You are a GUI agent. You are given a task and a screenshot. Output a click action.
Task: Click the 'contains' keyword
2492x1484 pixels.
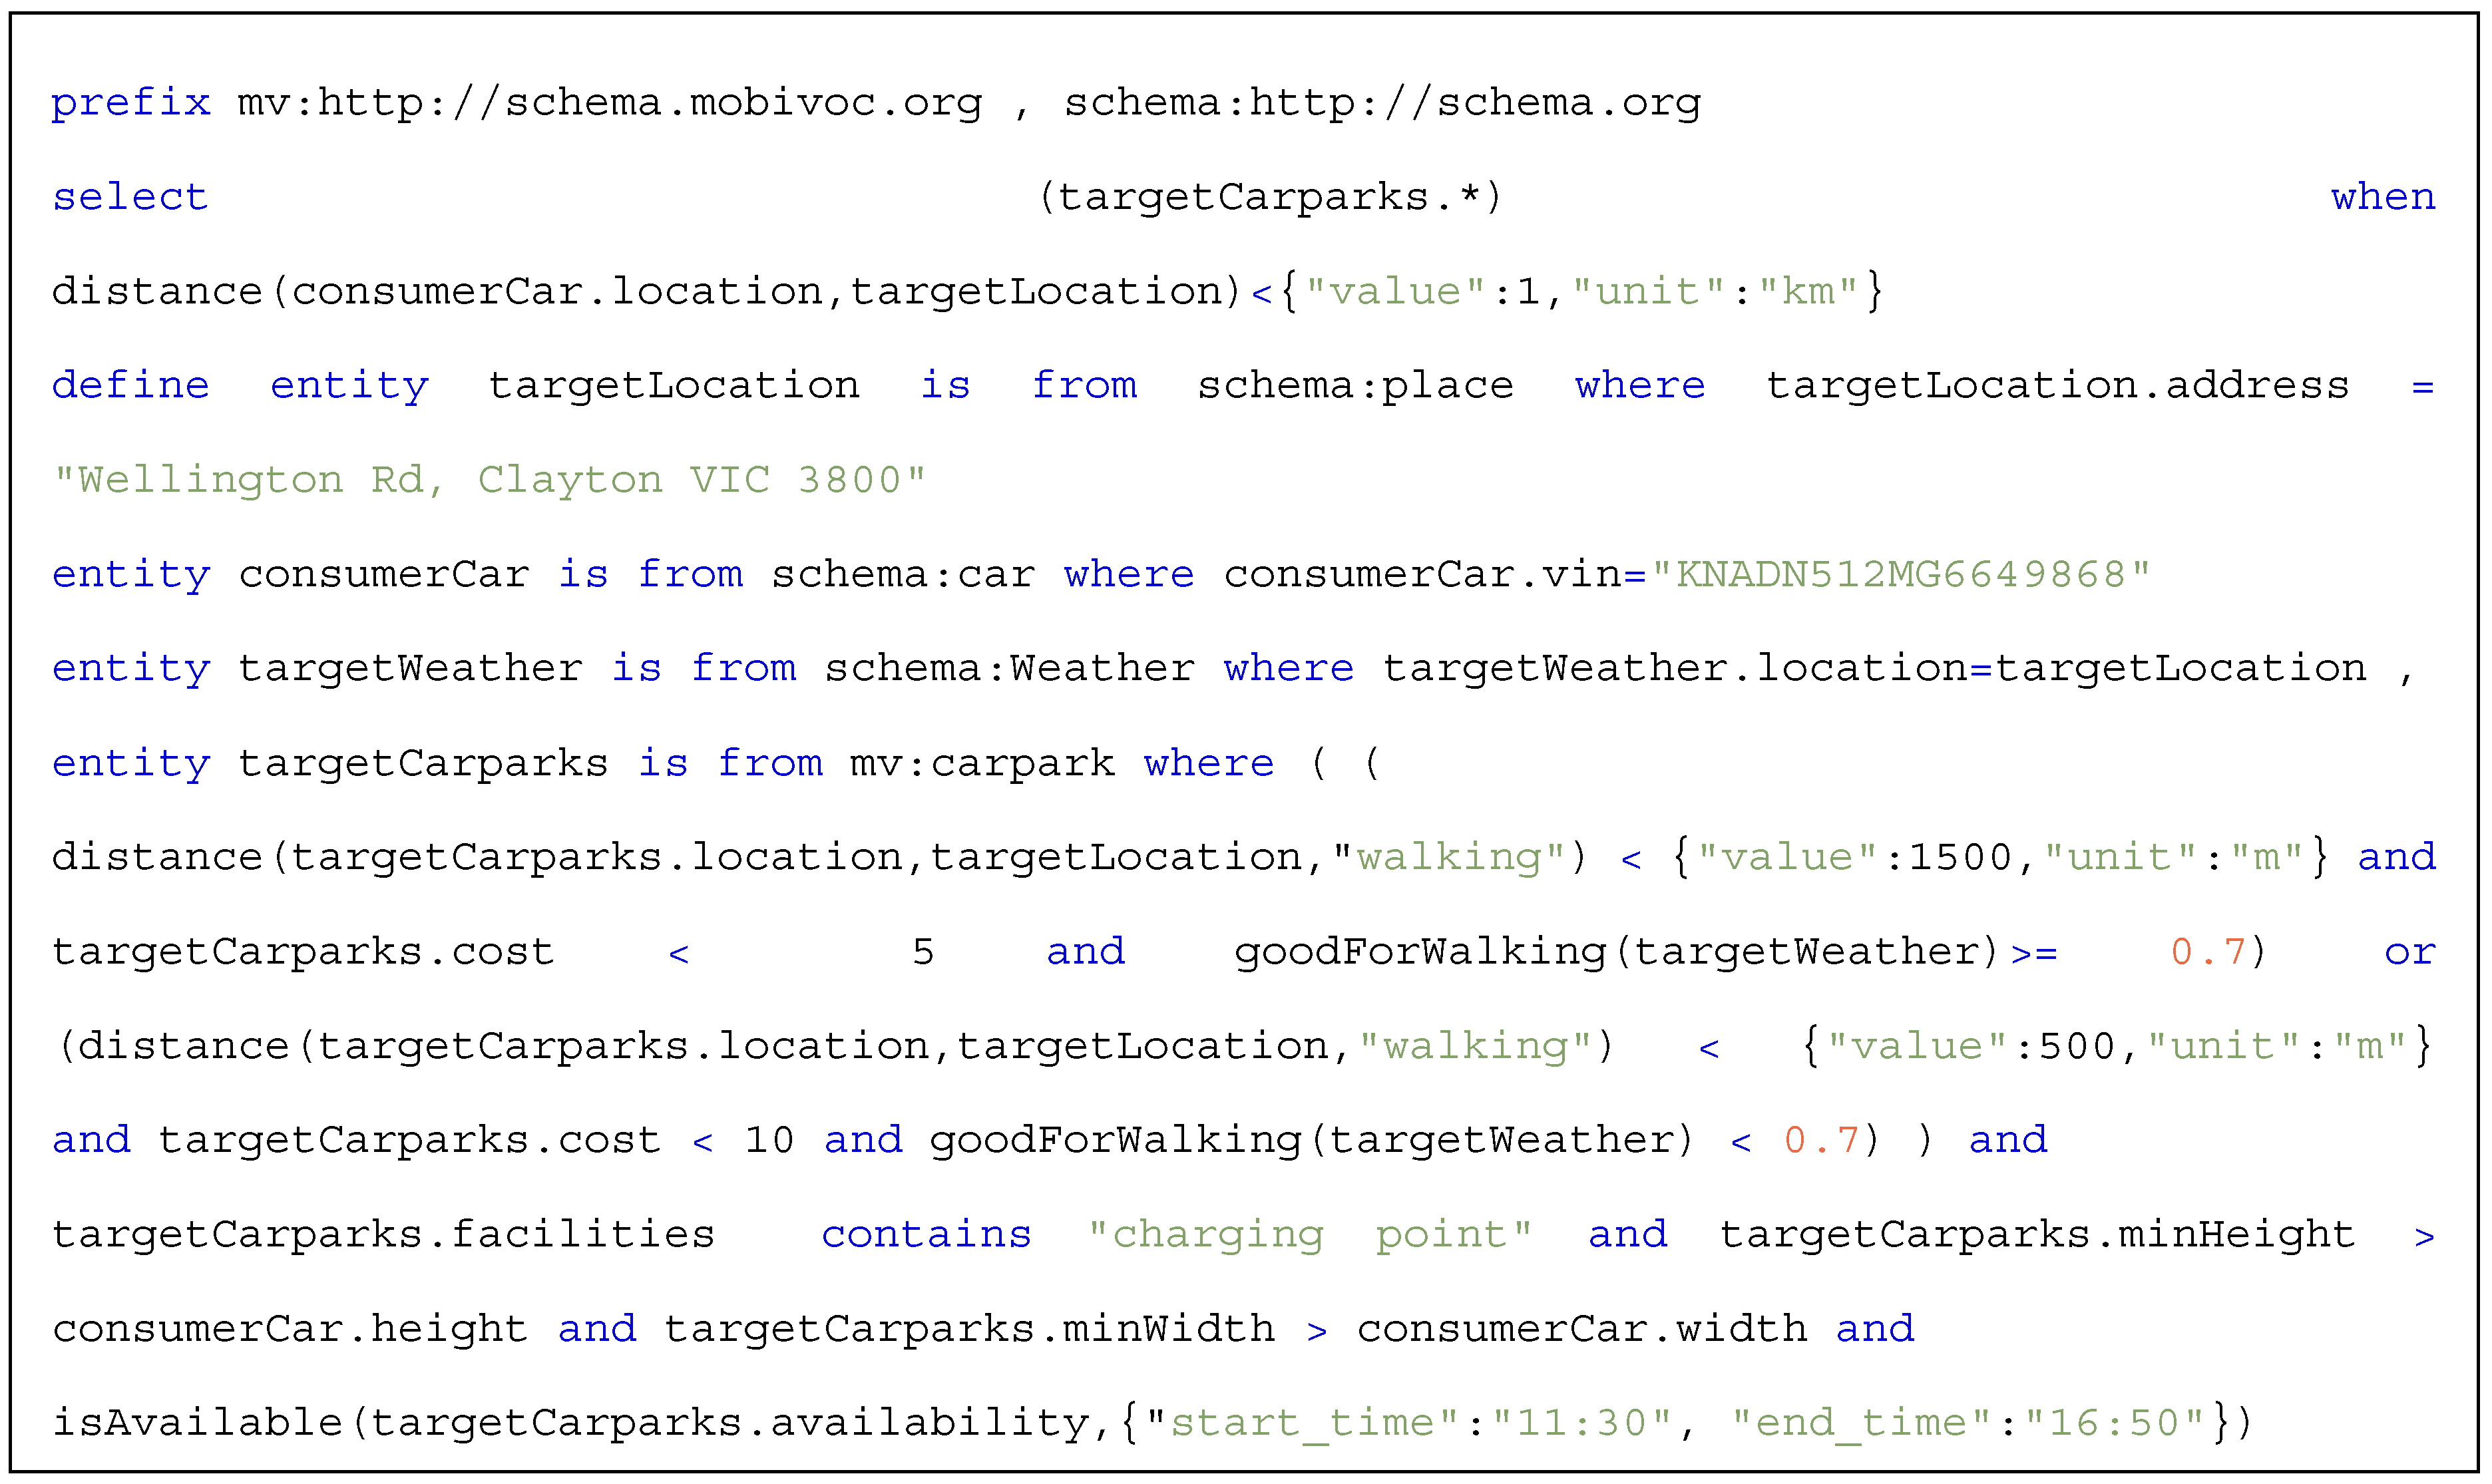(926, 1235)
